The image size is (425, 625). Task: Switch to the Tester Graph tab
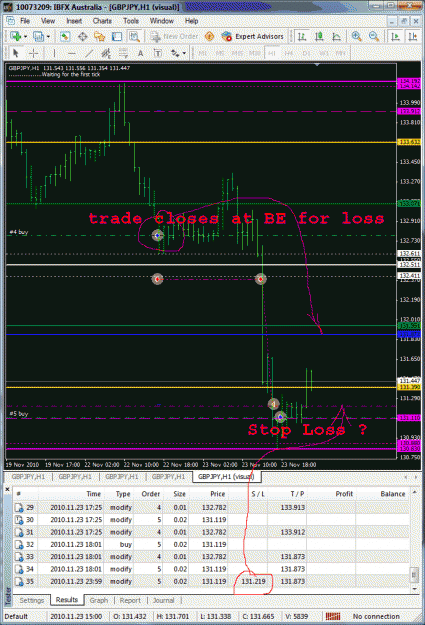pos(98,600)
